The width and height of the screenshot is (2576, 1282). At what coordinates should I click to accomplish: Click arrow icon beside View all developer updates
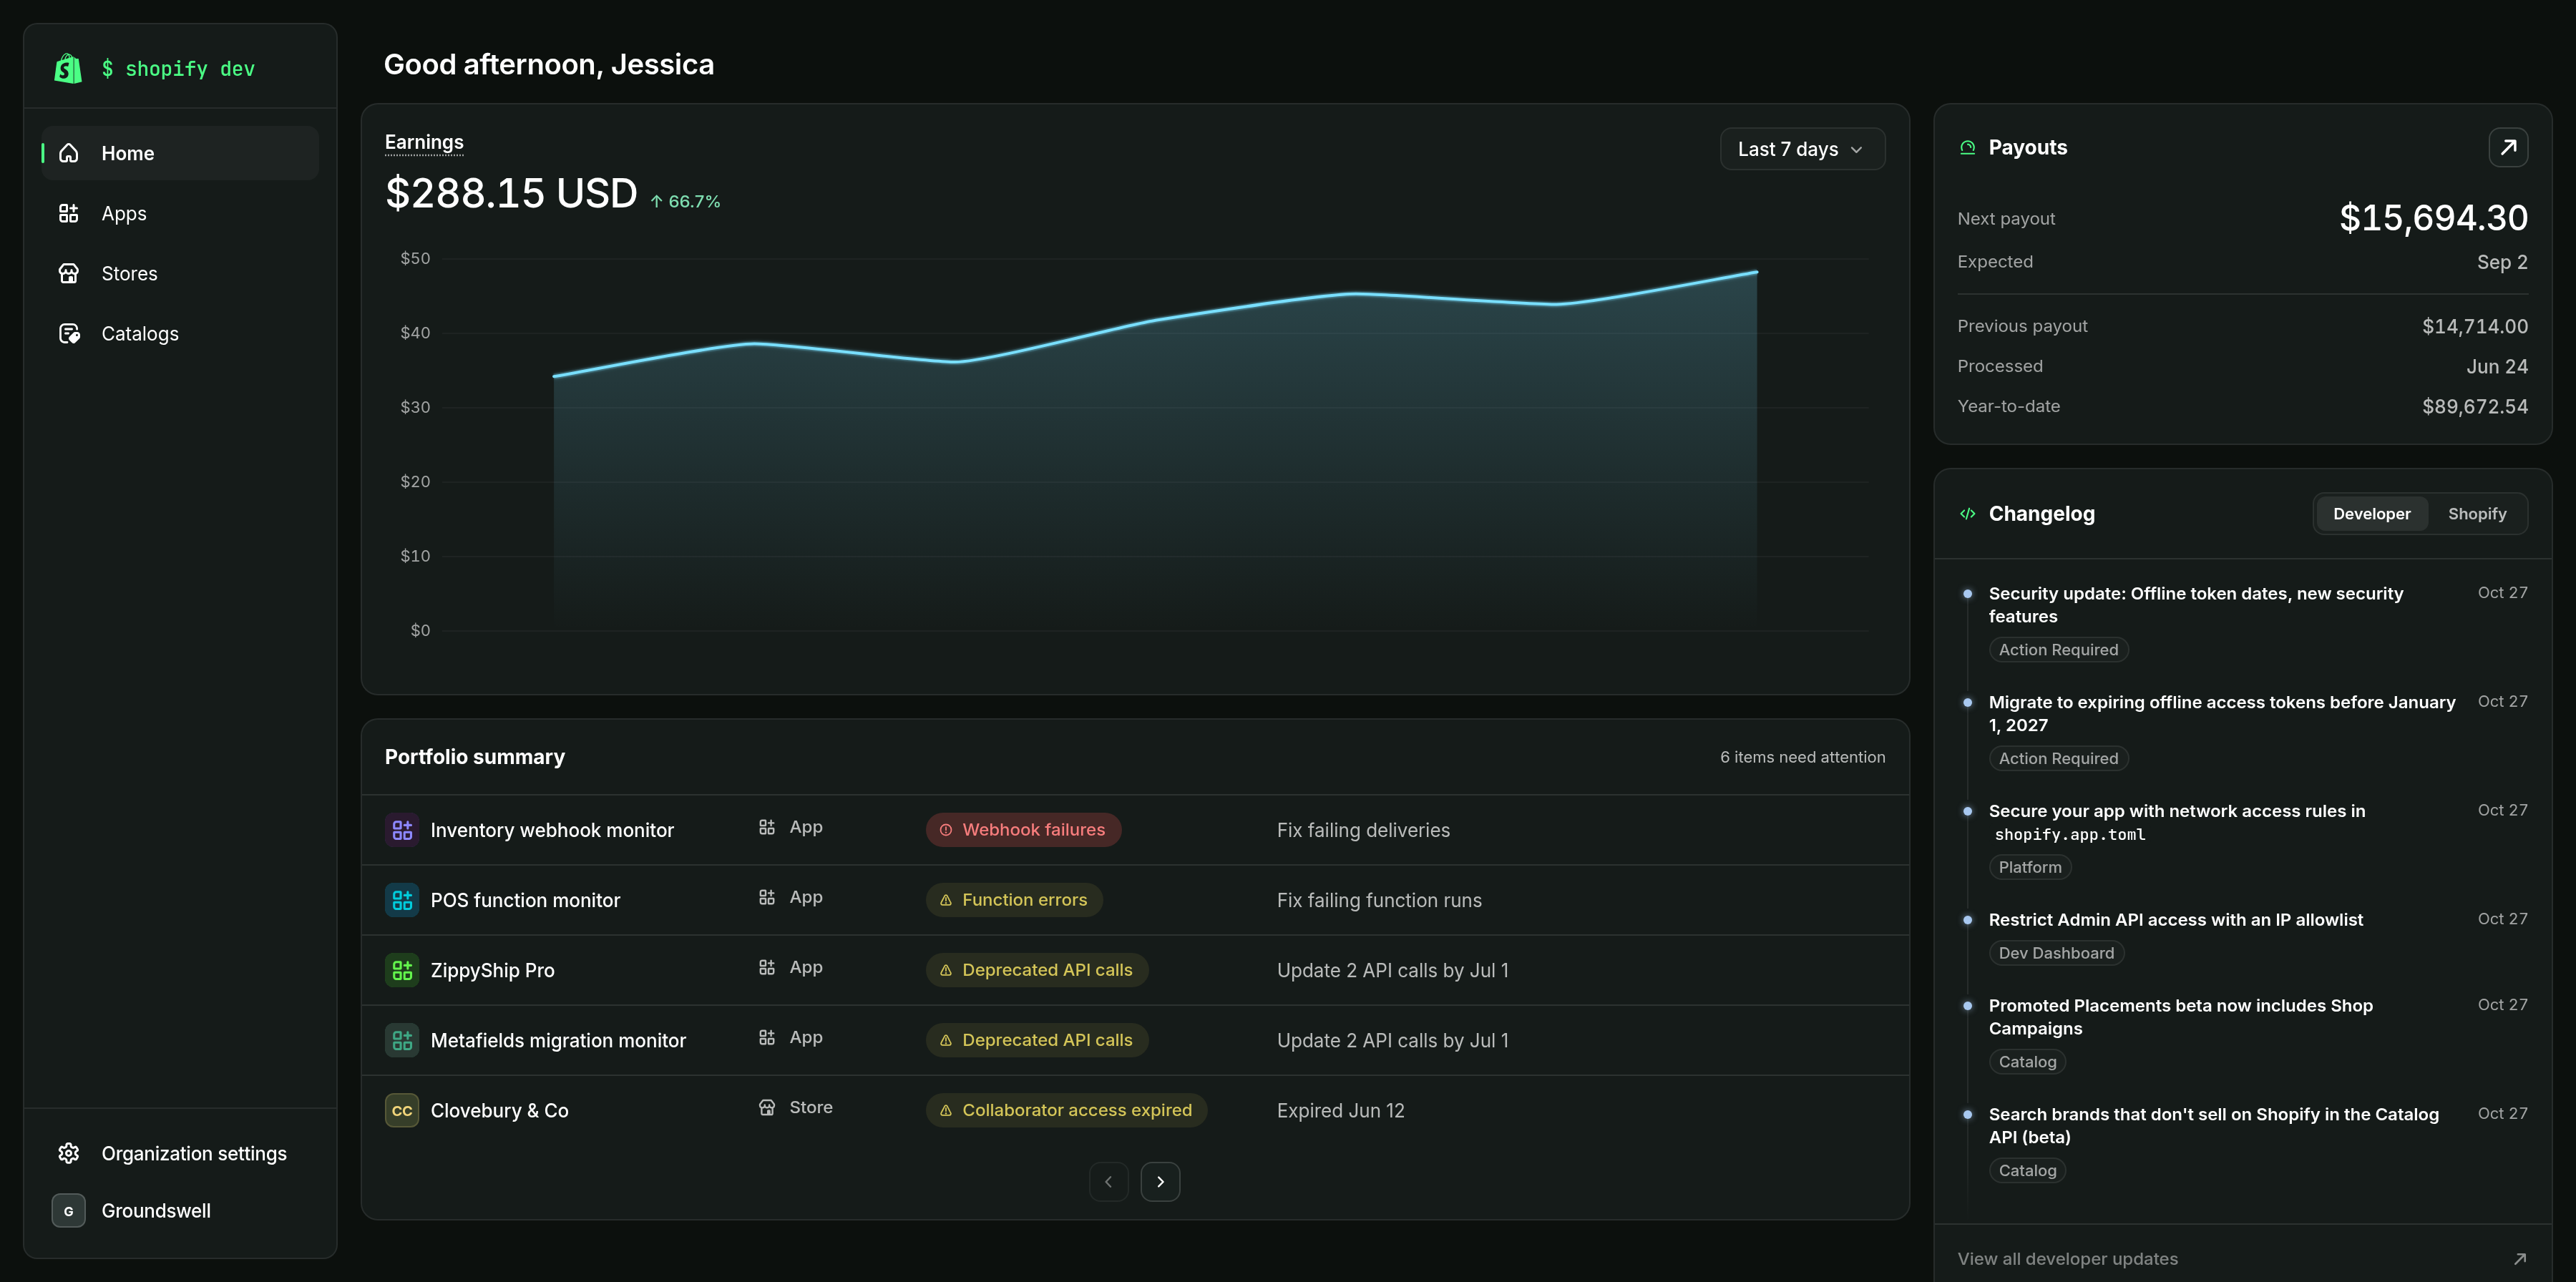click(x=2520, y=1259)
